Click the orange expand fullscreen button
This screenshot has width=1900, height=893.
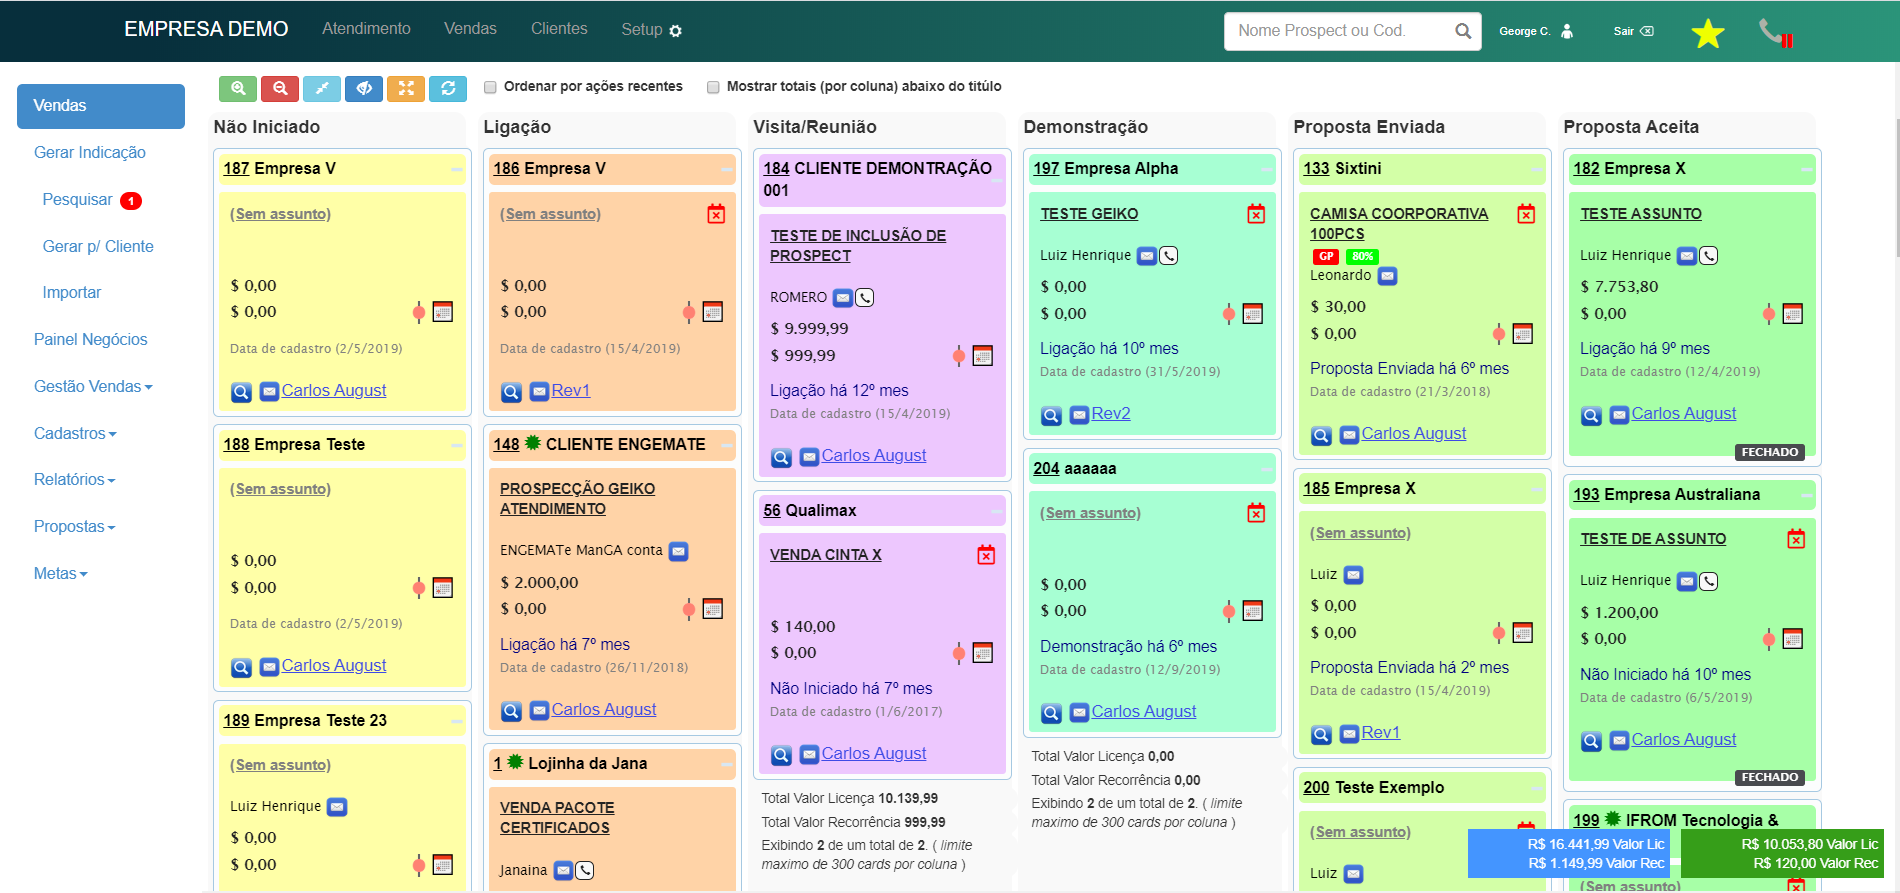[406, 88]
